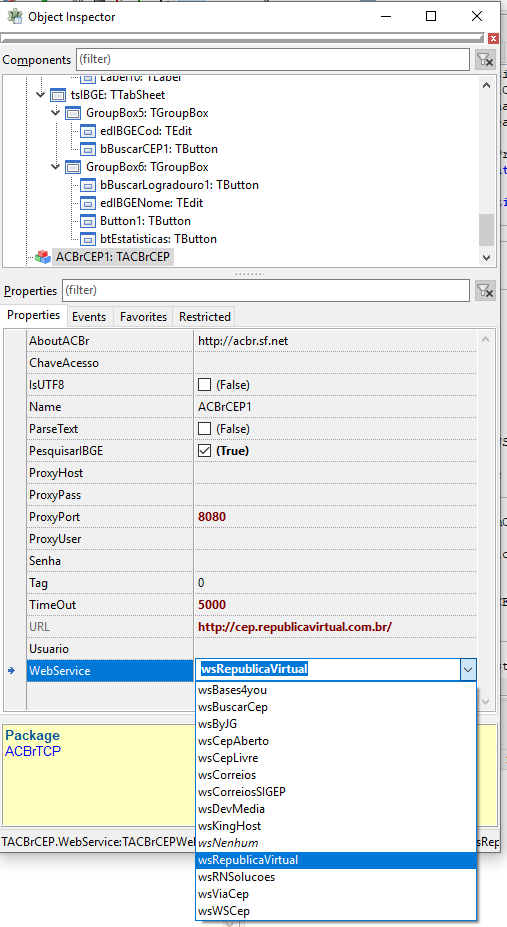Toggle the IsUTF8 checkbox

click(x=204, y=385)
